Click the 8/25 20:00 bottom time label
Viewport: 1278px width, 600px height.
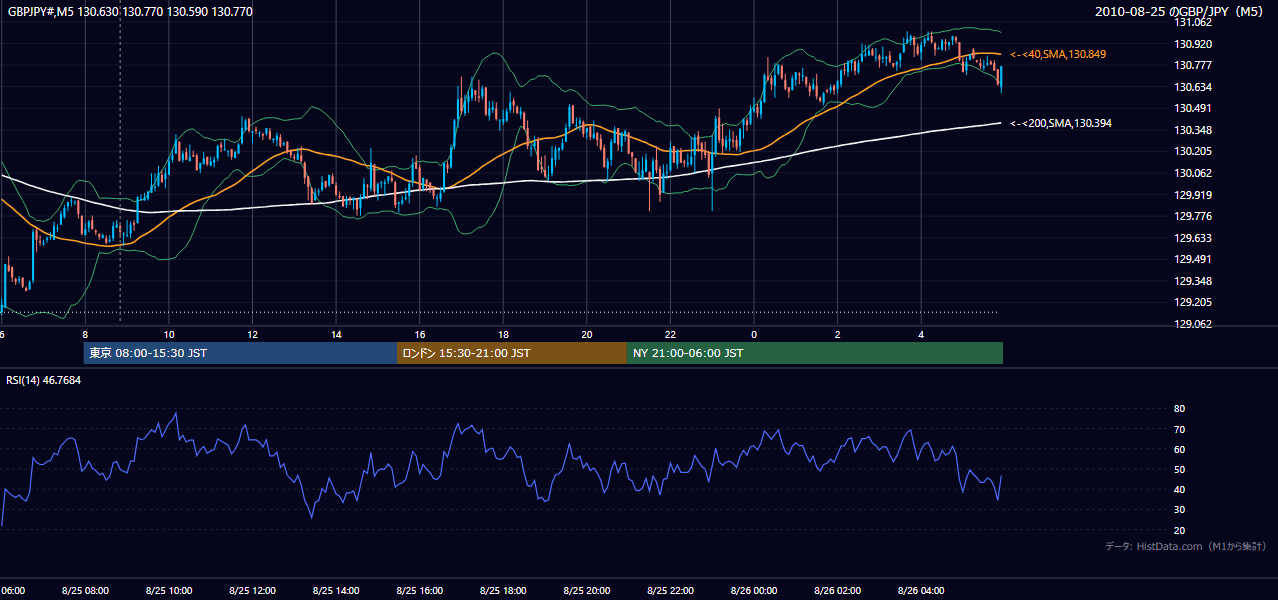(587, 590)
